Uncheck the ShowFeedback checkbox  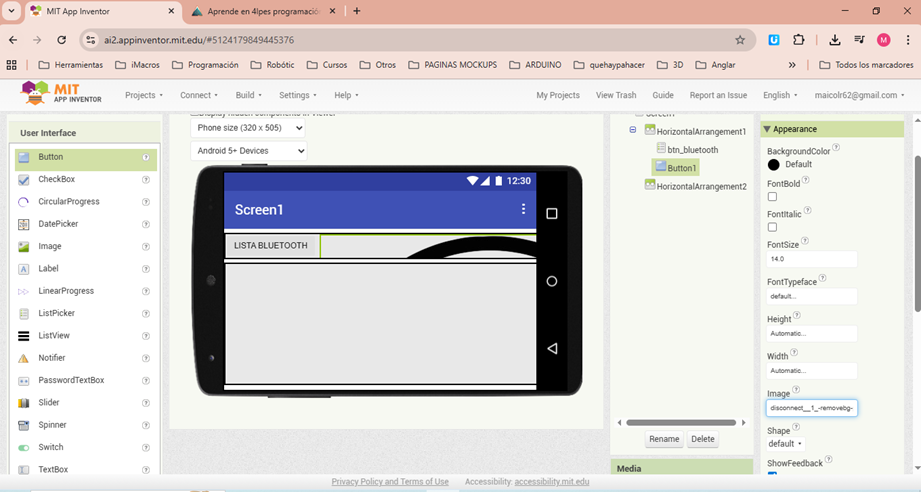click(x=772, y=475)
